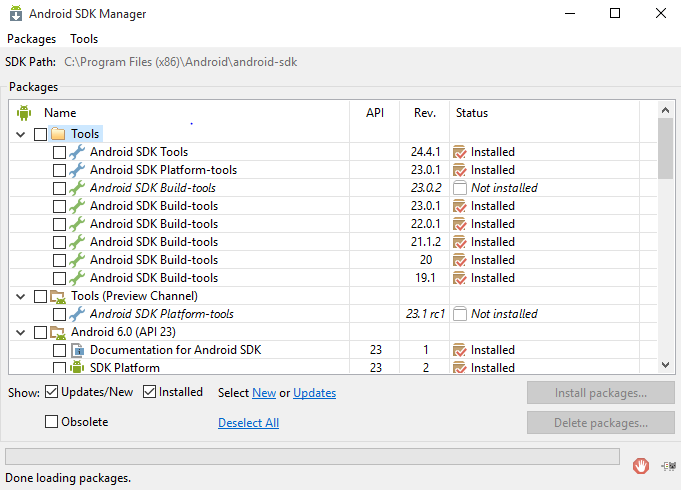Image resolution: width=681 pixels, height=490 pixels.
Task: Click Not installed icon for Build-tools 23.0.2
Action: pyautogui.click(x=460, y=188)
